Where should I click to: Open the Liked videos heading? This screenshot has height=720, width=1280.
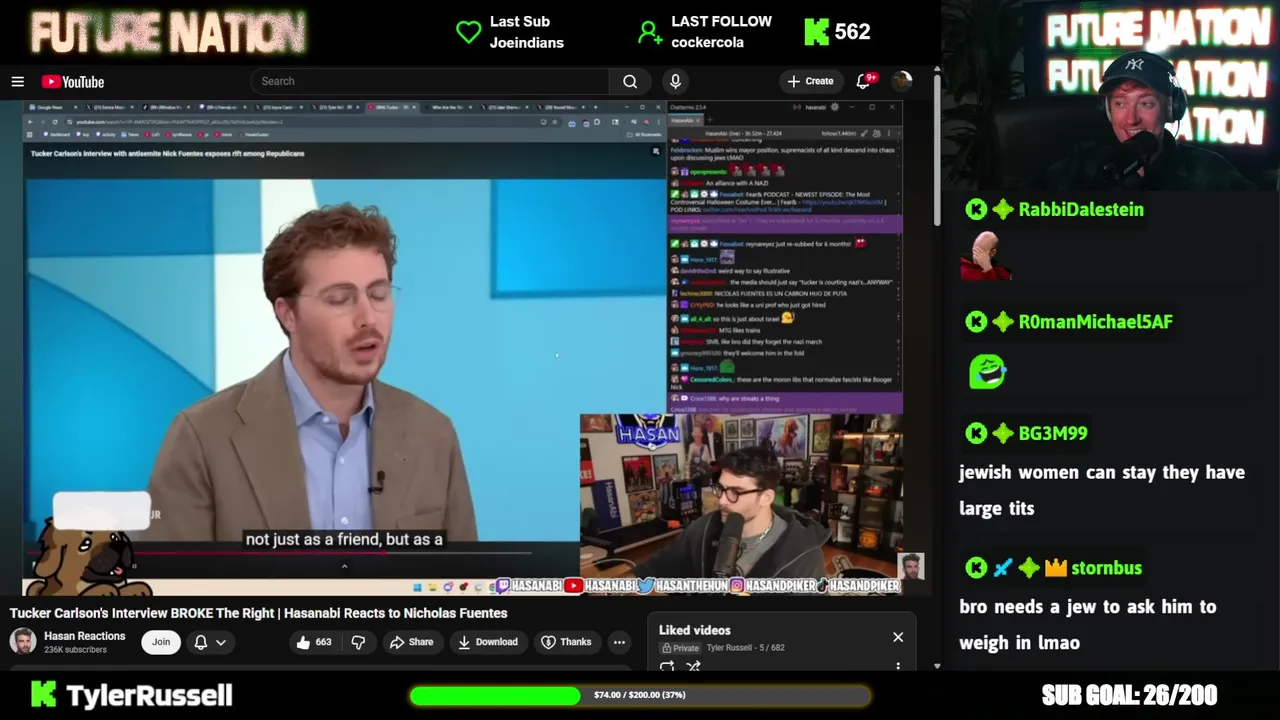pos(695,630)
